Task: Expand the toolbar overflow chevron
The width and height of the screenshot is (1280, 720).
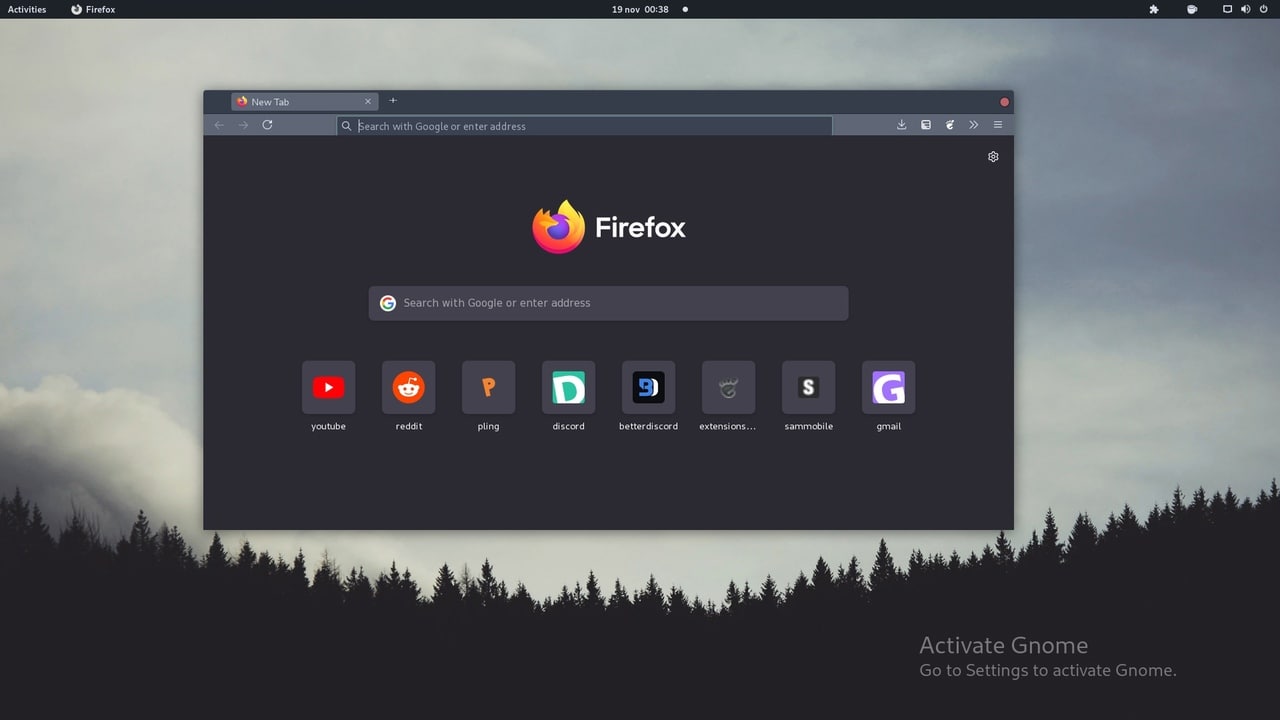Action: click(x=974, y=125)
